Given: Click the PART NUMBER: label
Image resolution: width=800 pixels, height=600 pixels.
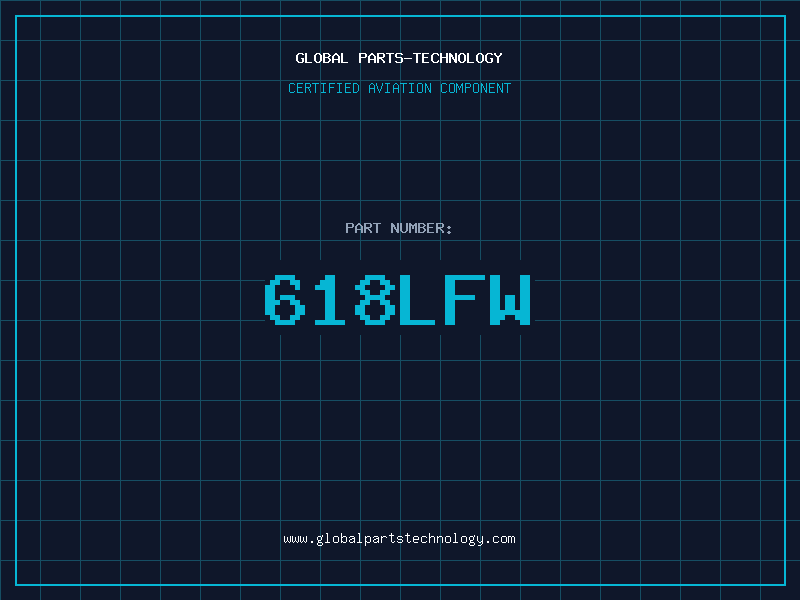Looking at the screenshot, I should tap(399, 228).
